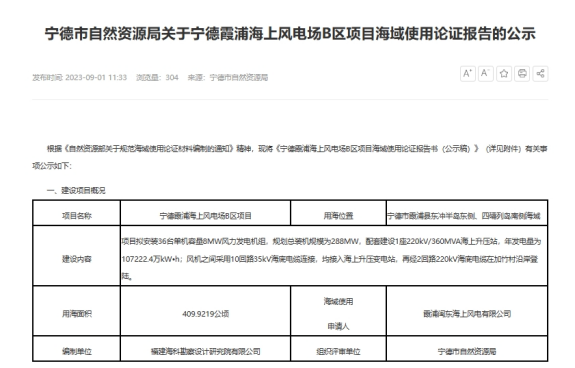Print the page using printer icon
The width and height of the screenshot is (575, 368).
[x=522, y=74]
